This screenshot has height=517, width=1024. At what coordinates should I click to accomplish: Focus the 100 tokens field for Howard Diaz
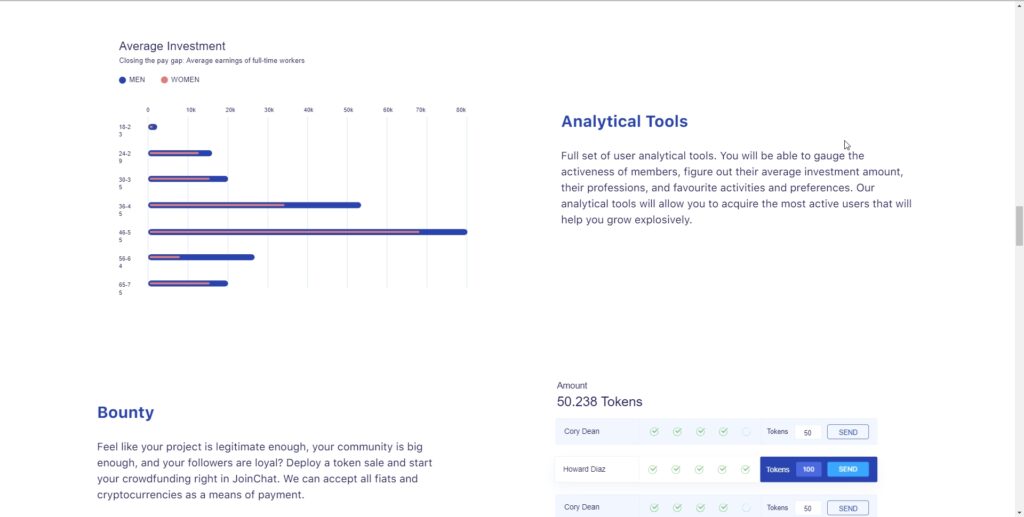pos(808,469)
